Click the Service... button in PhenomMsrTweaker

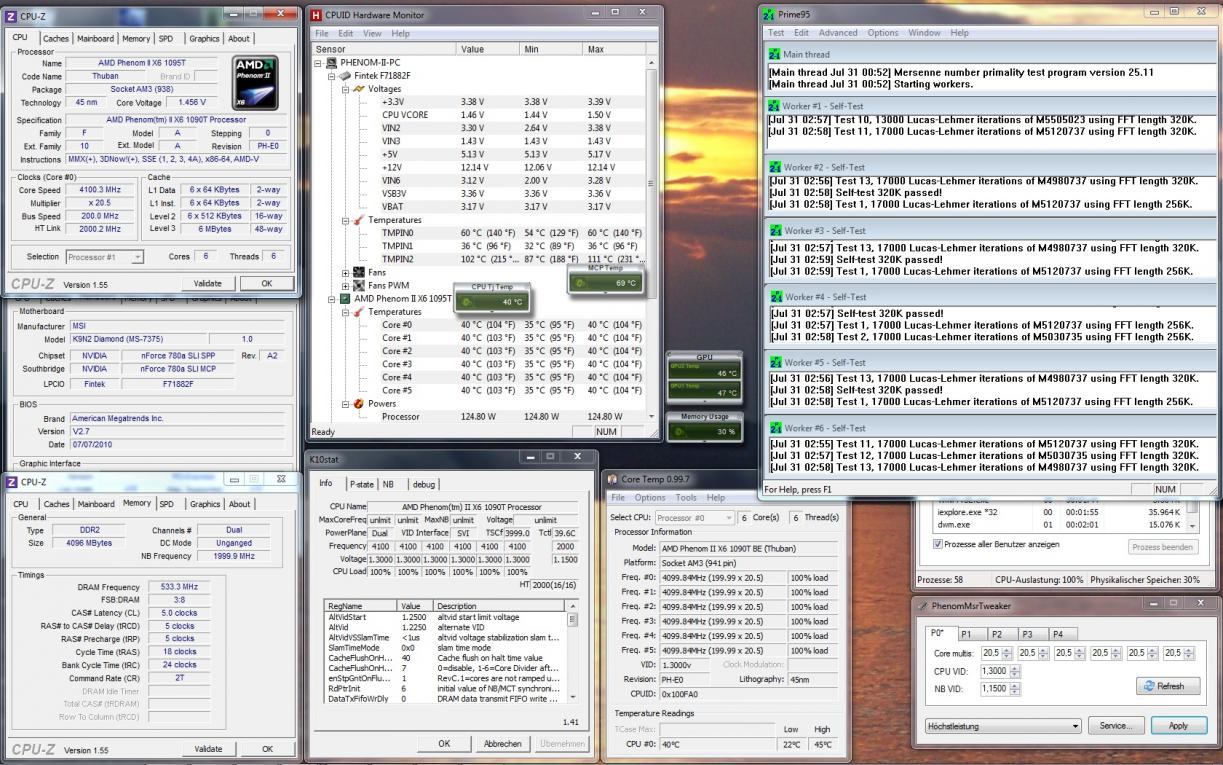coord(1115,726)
